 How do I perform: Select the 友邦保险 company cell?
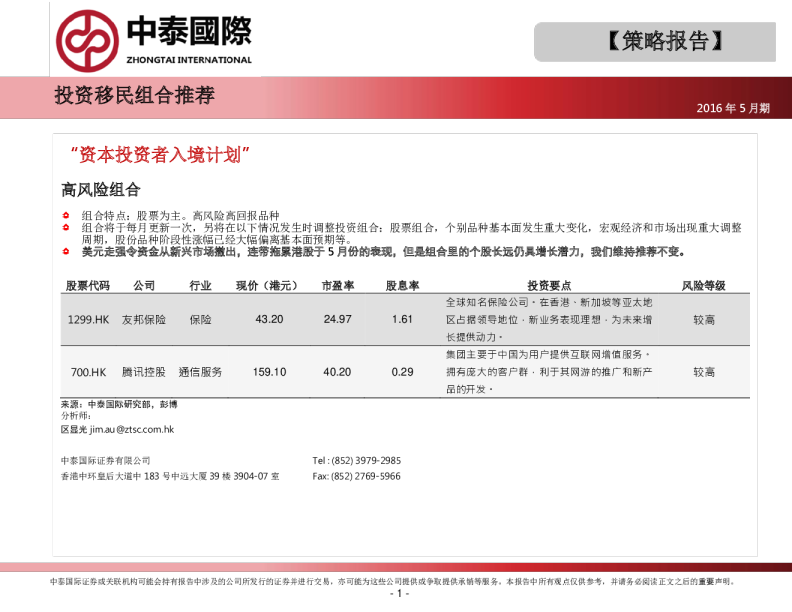[144, 320]
